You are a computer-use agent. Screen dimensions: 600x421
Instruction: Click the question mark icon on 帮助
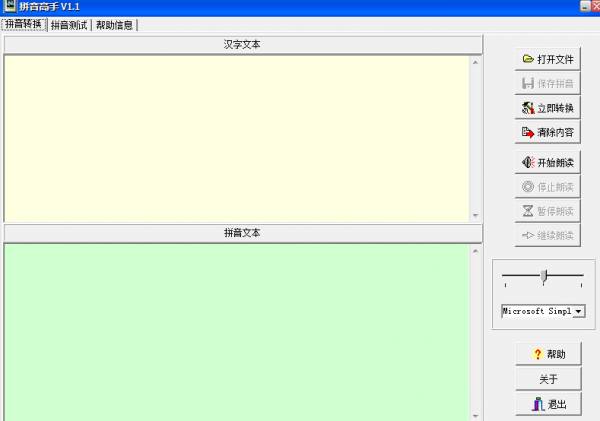point(538,354)
